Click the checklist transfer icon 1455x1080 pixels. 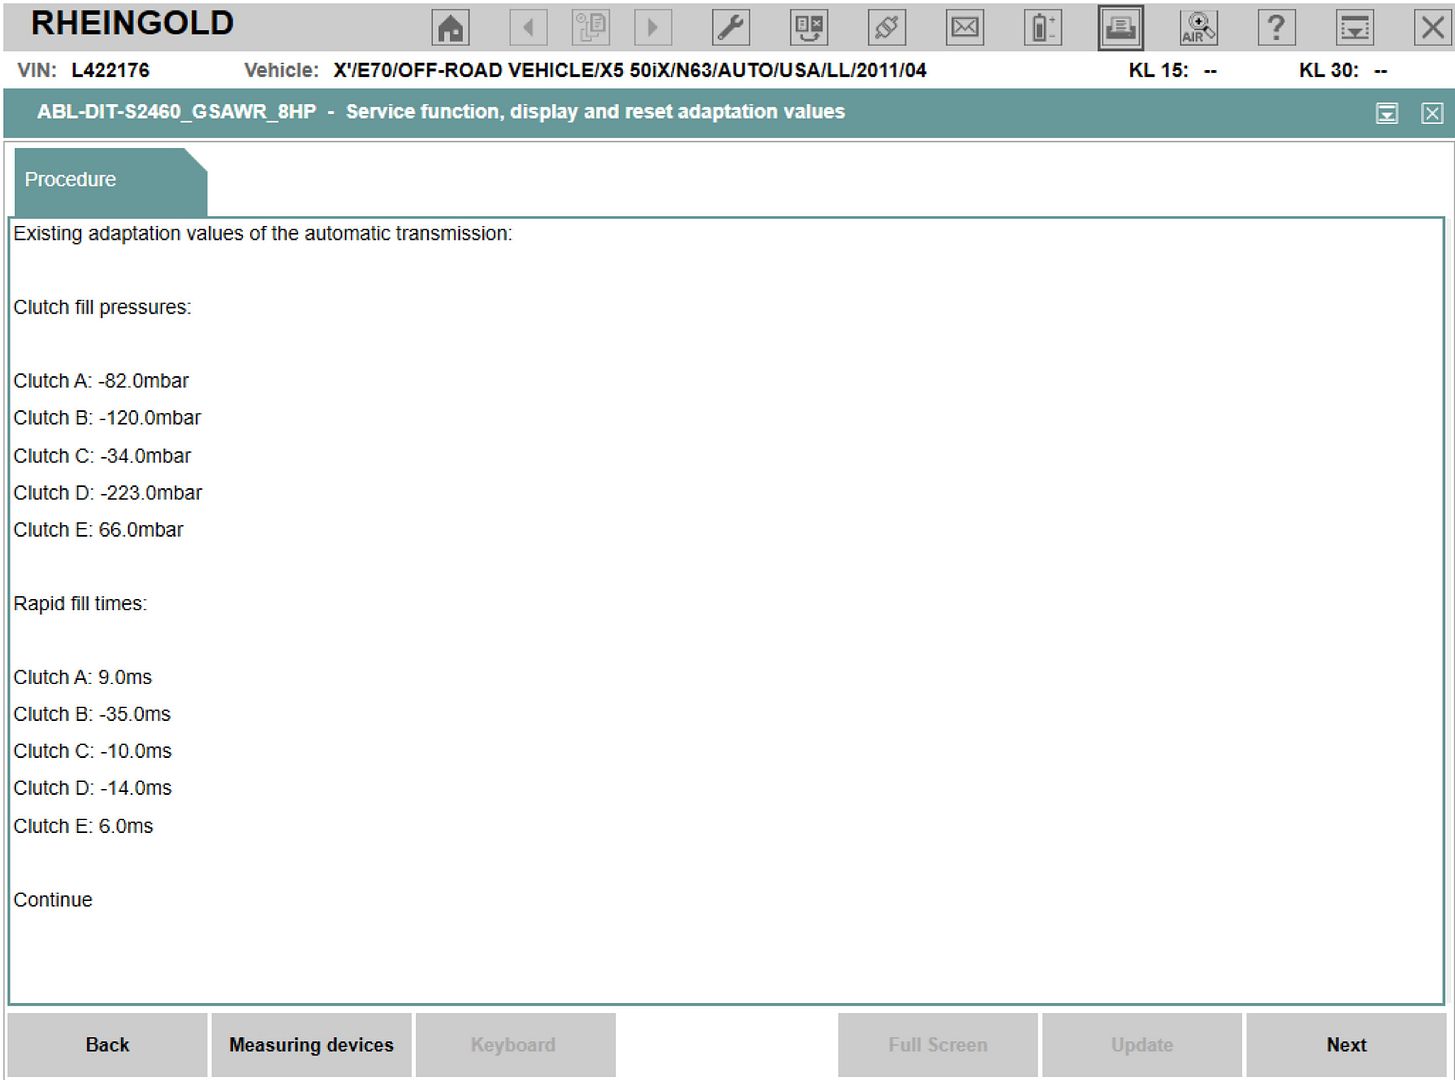tap(809, 27)
